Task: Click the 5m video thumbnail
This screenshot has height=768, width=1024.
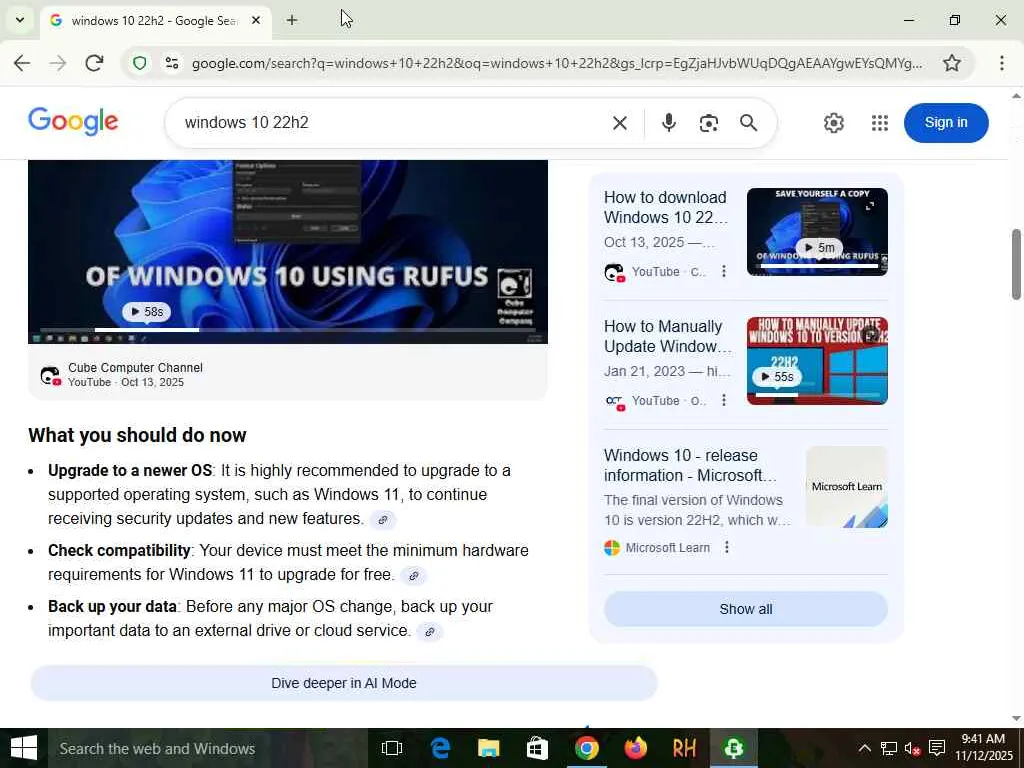Action: [x=817, y=232]
